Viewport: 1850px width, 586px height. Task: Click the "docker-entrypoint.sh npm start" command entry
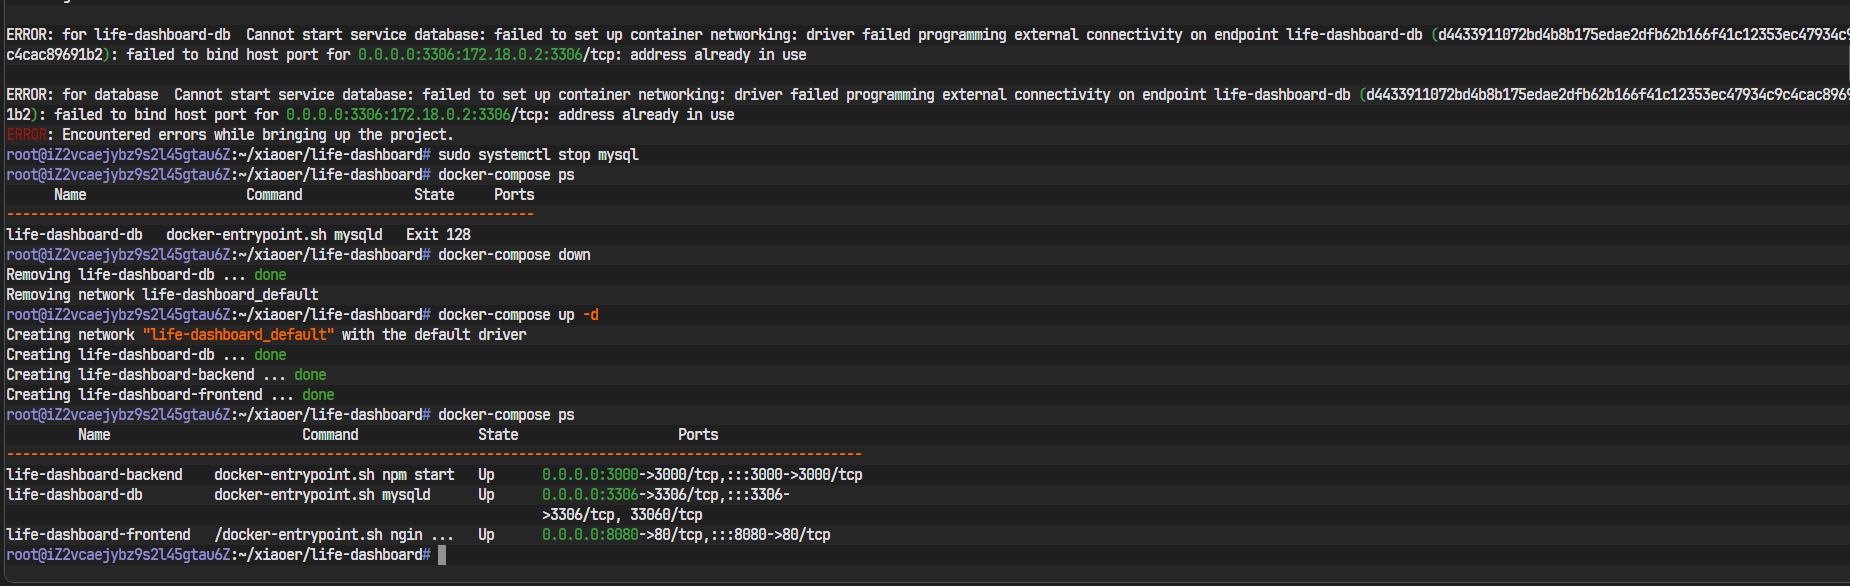coord(334,475)
